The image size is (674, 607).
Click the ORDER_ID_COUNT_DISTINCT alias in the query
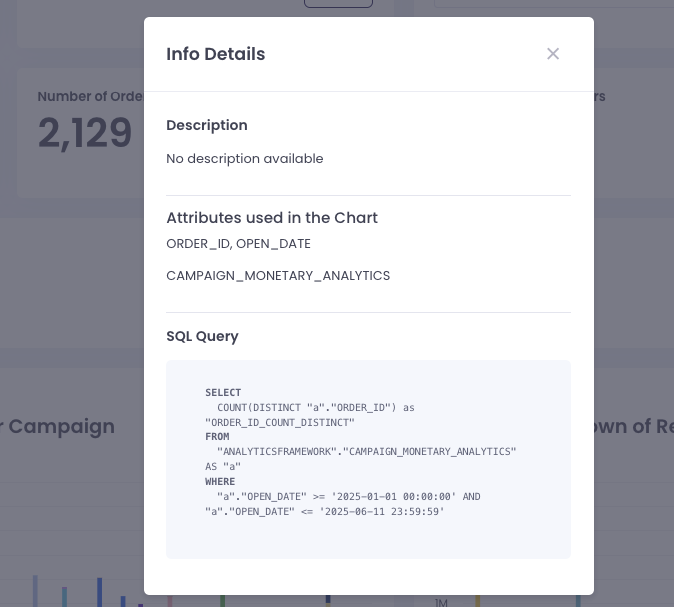click(280, 423)
